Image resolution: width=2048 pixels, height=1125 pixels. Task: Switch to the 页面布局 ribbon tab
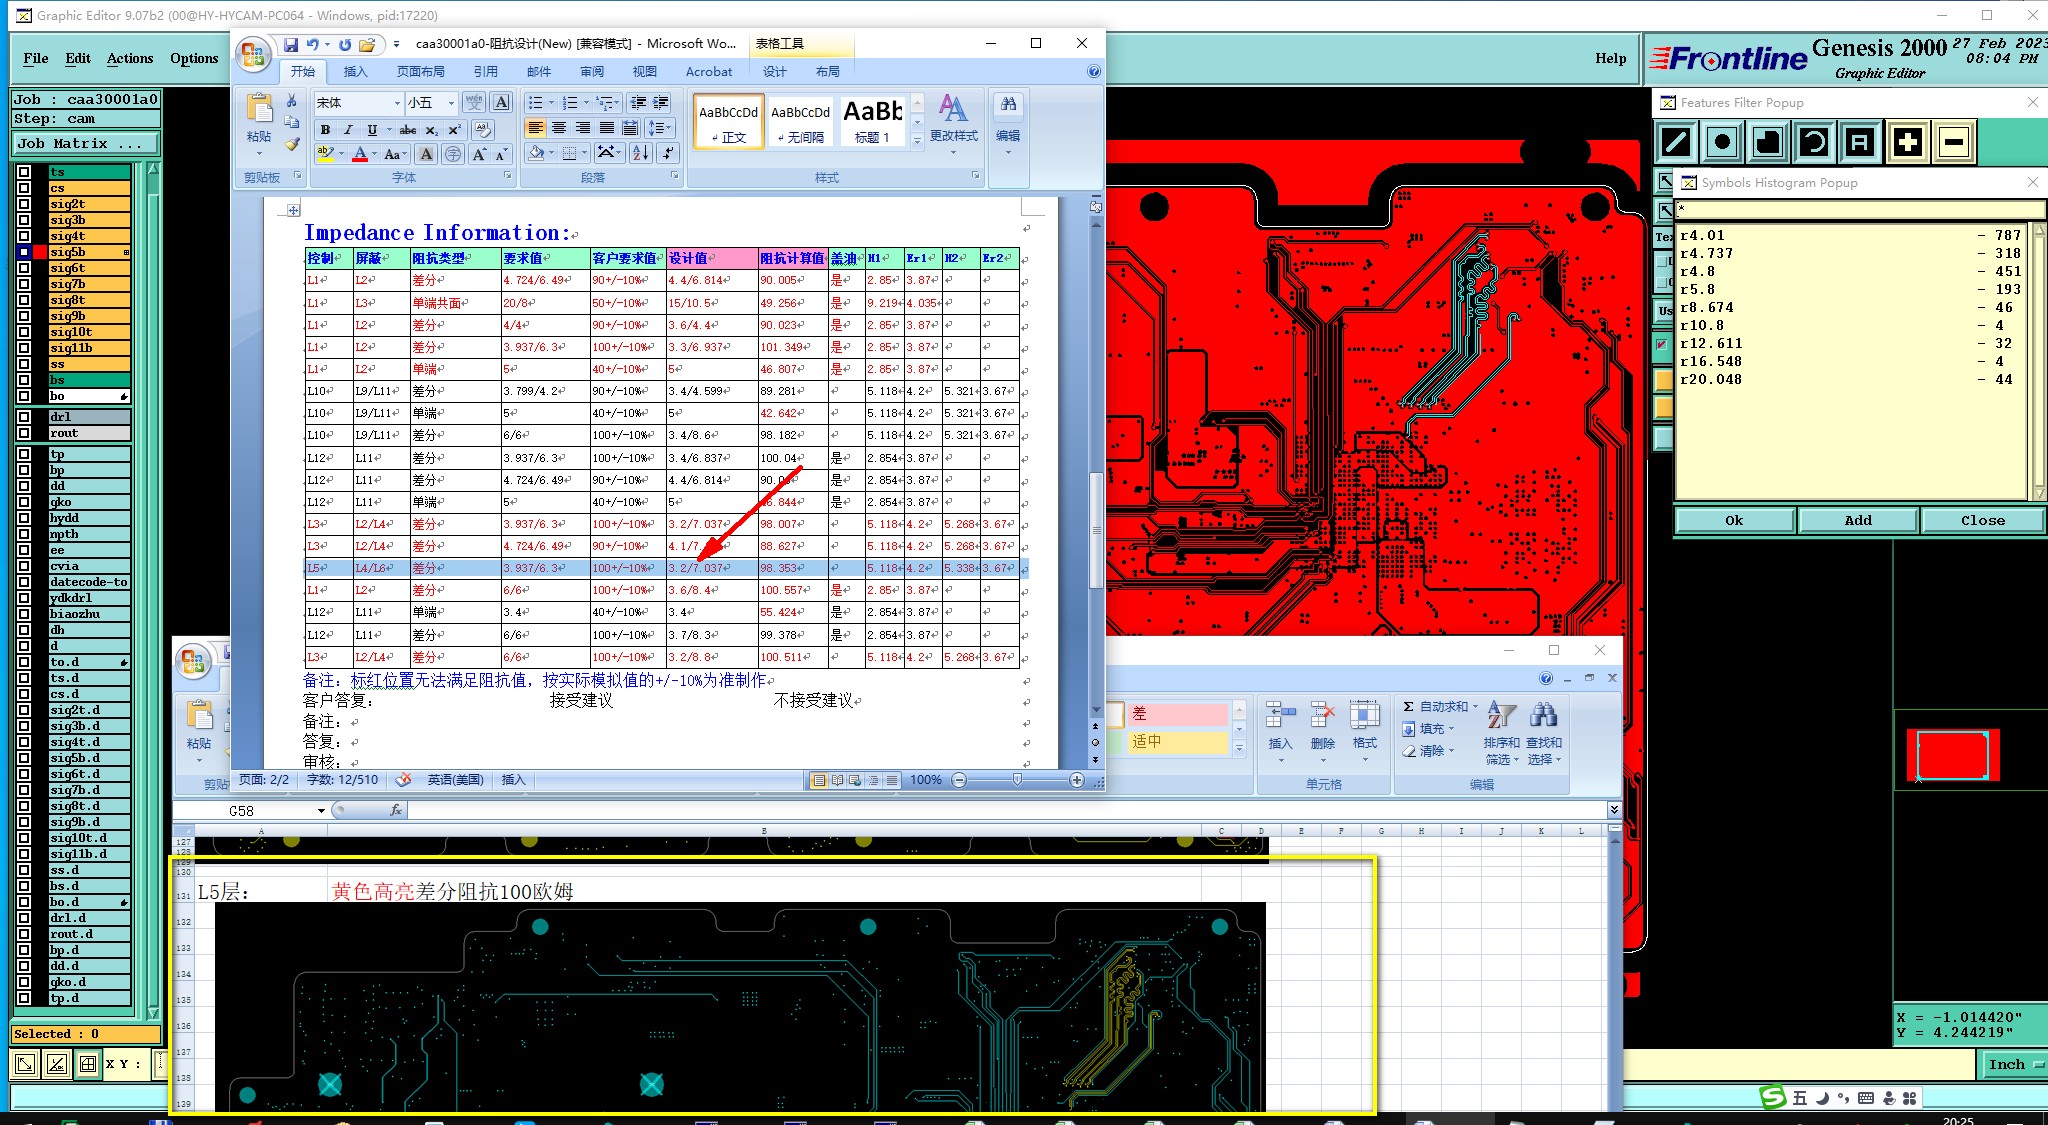tap(420, 72)
